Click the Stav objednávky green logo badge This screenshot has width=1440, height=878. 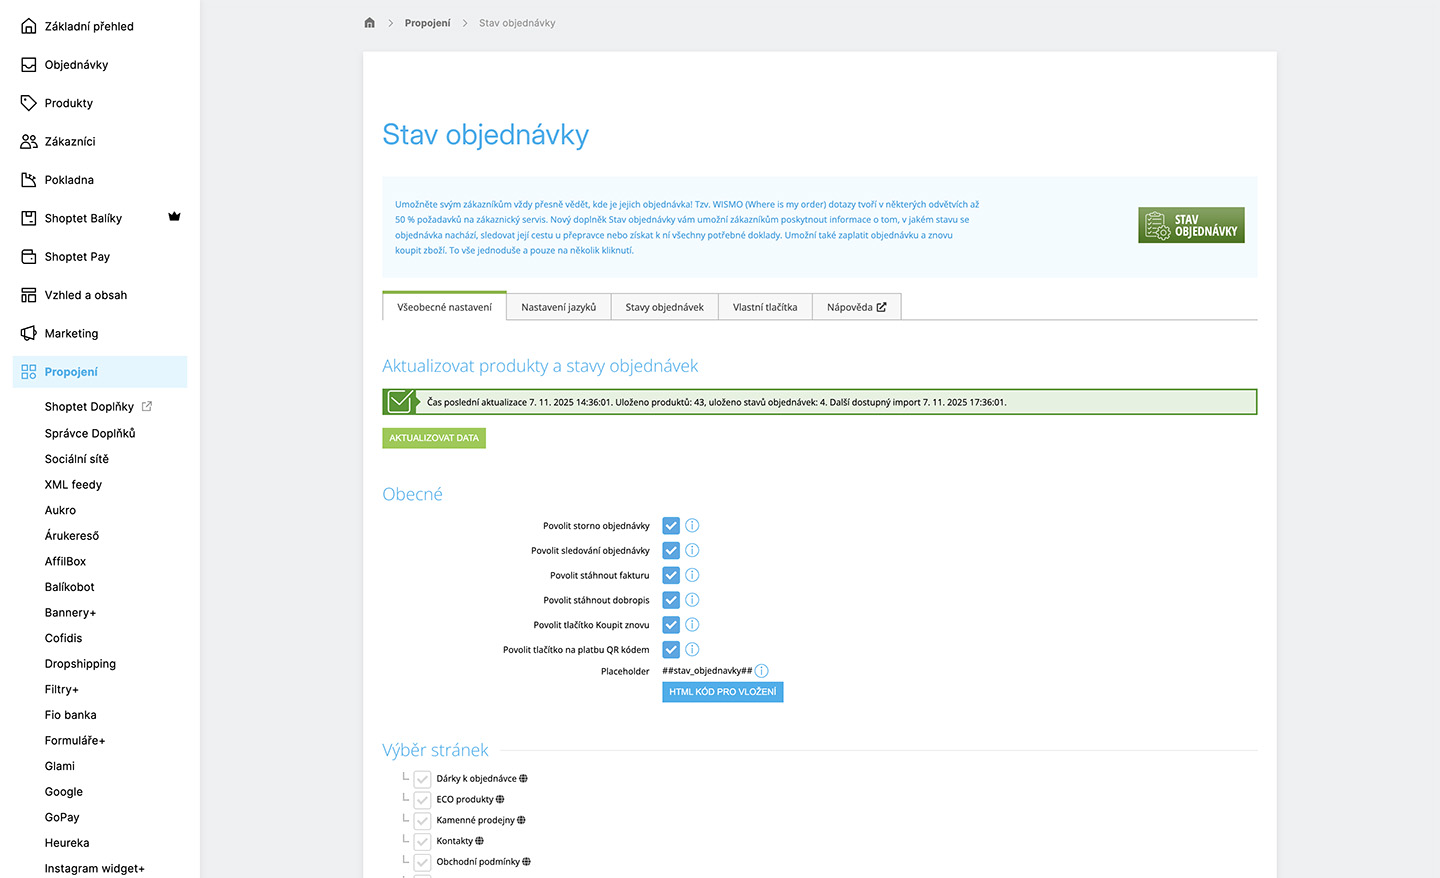coord(1191,225)
